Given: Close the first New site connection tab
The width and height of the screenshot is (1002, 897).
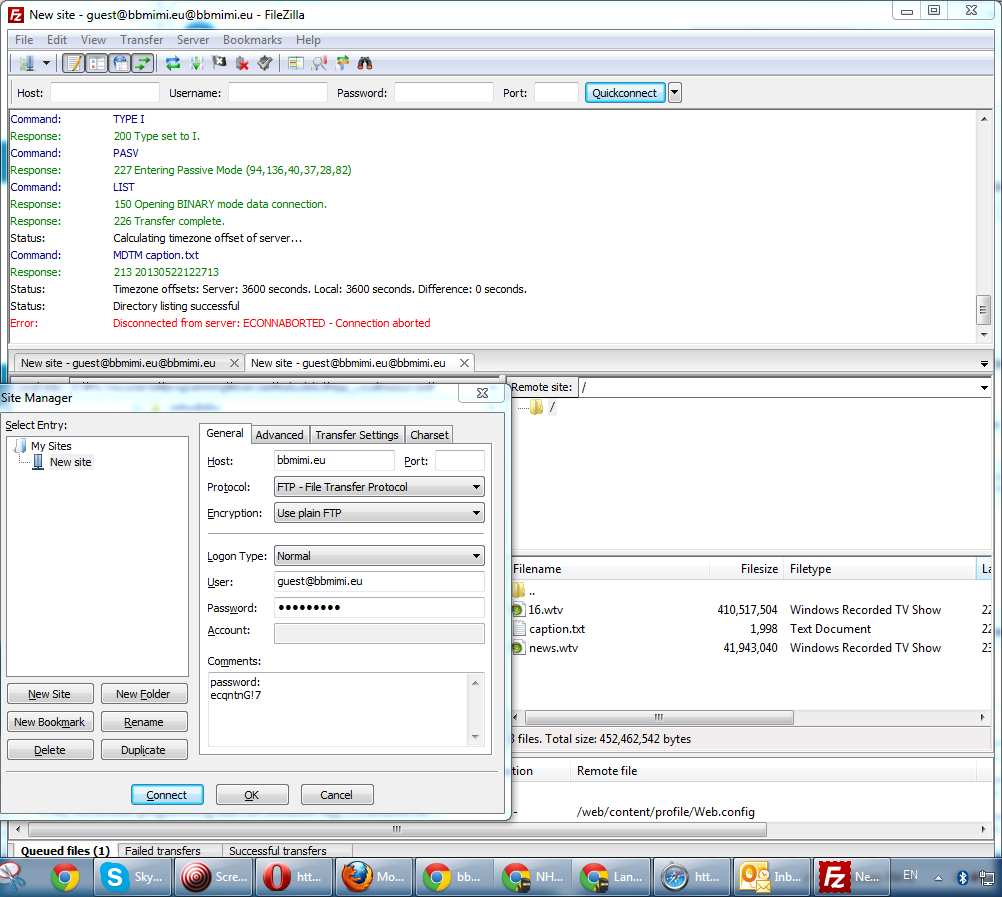Looking at the screenshot, I should pyautogui.click(x=235, y=363).
